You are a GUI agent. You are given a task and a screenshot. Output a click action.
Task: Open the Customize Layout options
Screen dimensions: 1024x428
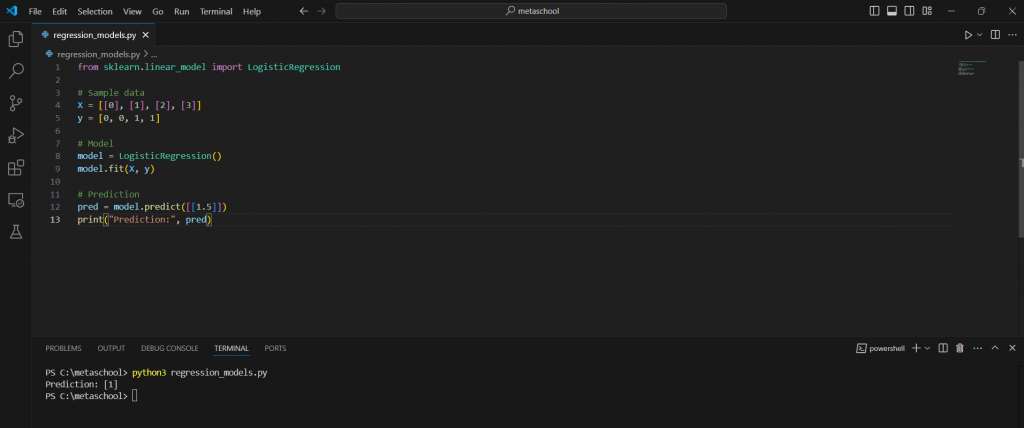point(927,11)
